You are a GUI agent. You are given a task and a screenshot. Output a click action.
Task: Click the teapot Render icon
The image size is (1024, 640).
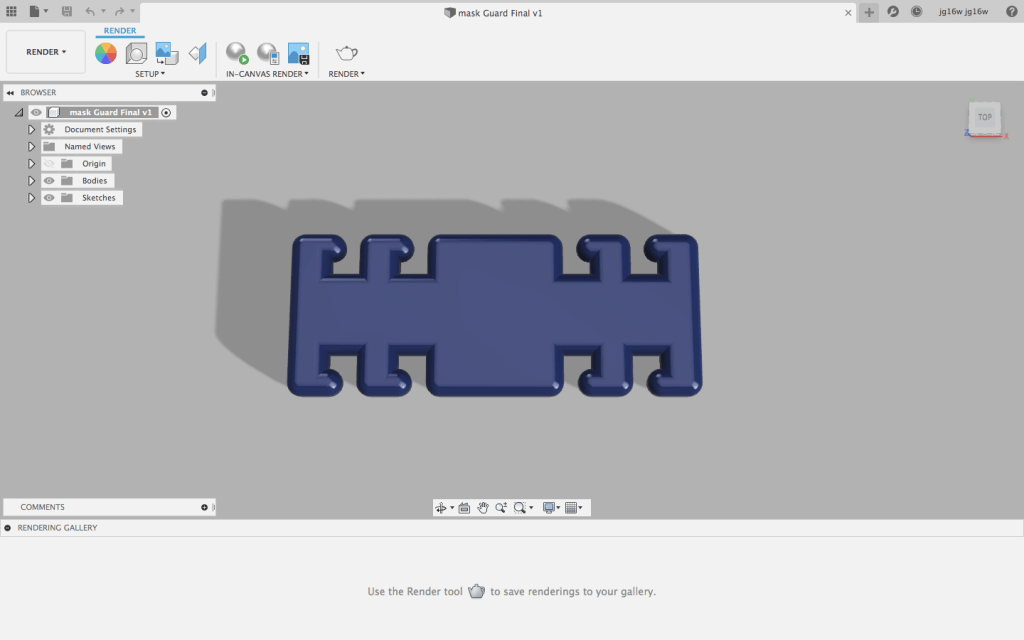[346, 53]
